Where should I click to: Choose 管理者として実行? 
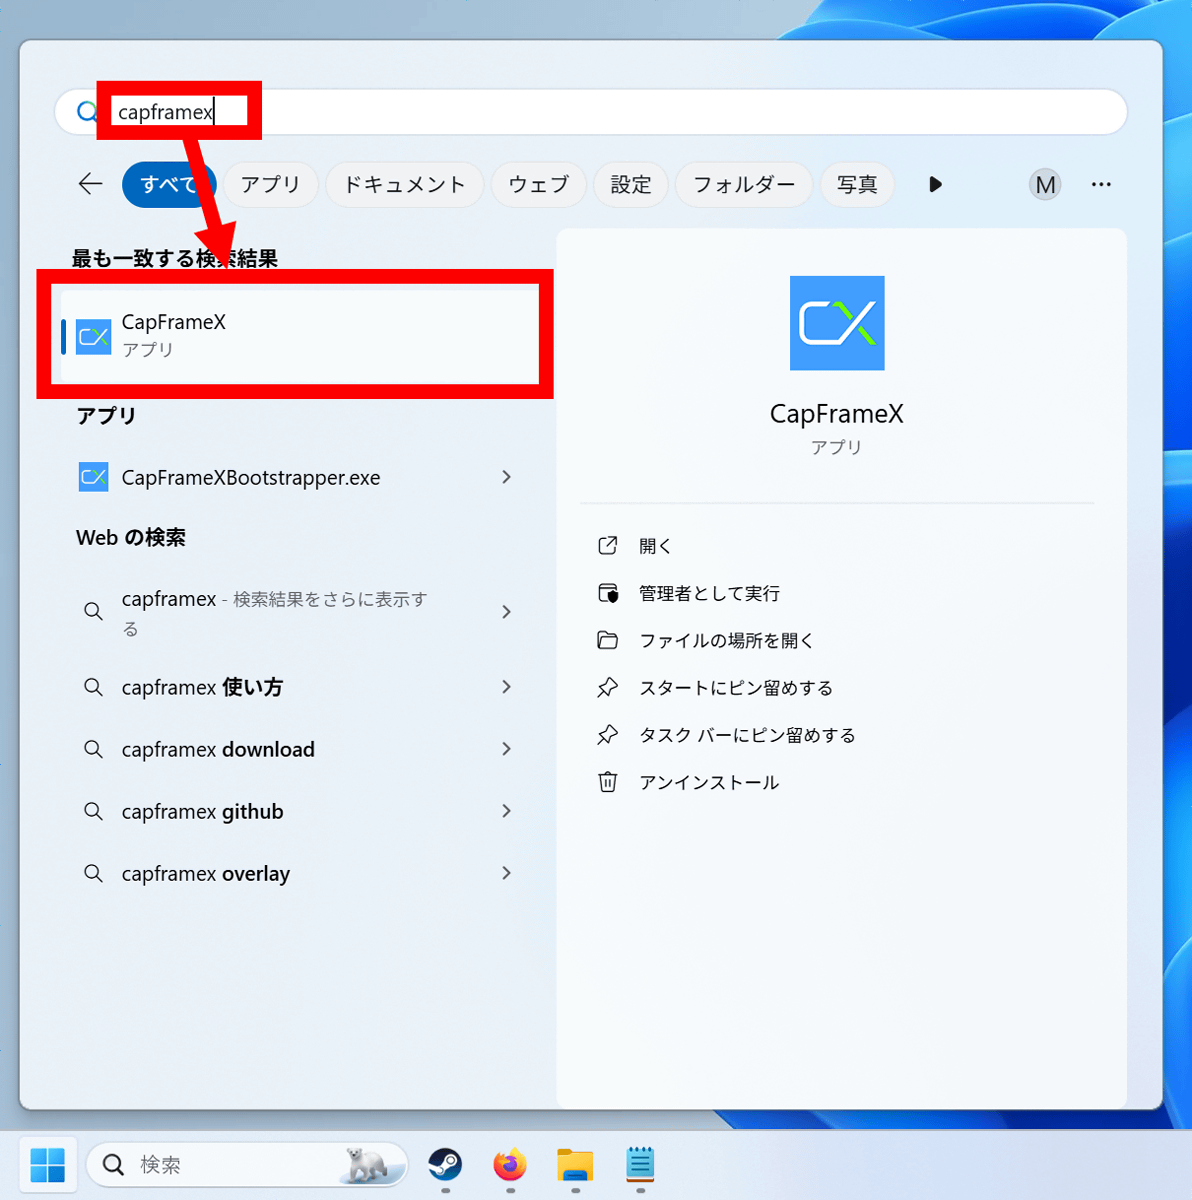709,593
